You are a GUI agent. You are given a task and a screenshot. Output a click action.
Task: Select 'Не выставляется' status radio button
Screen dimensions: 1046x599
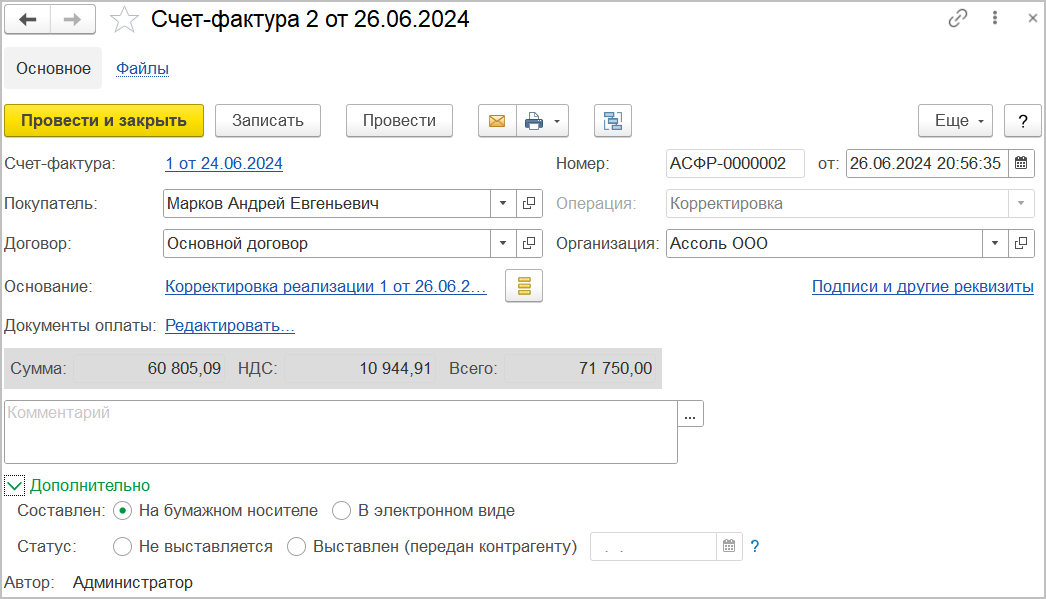coord(123,547)
